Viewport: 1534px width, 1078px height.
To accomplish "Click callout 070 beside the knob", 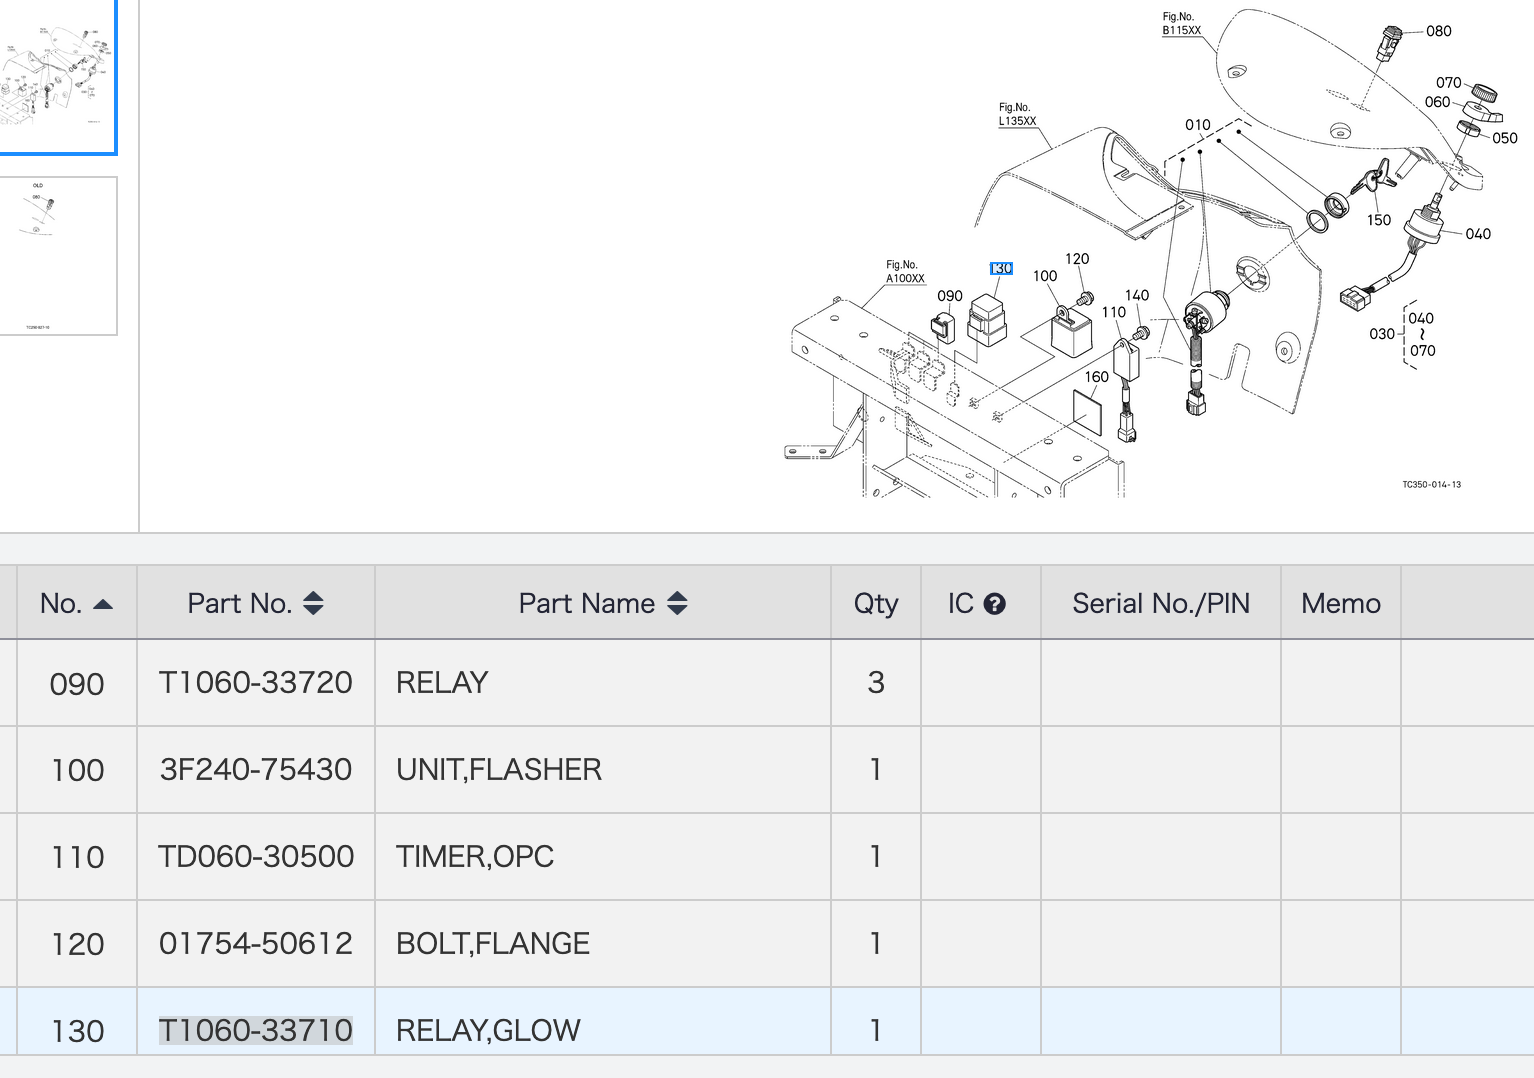I will (x=1449, y=83).
